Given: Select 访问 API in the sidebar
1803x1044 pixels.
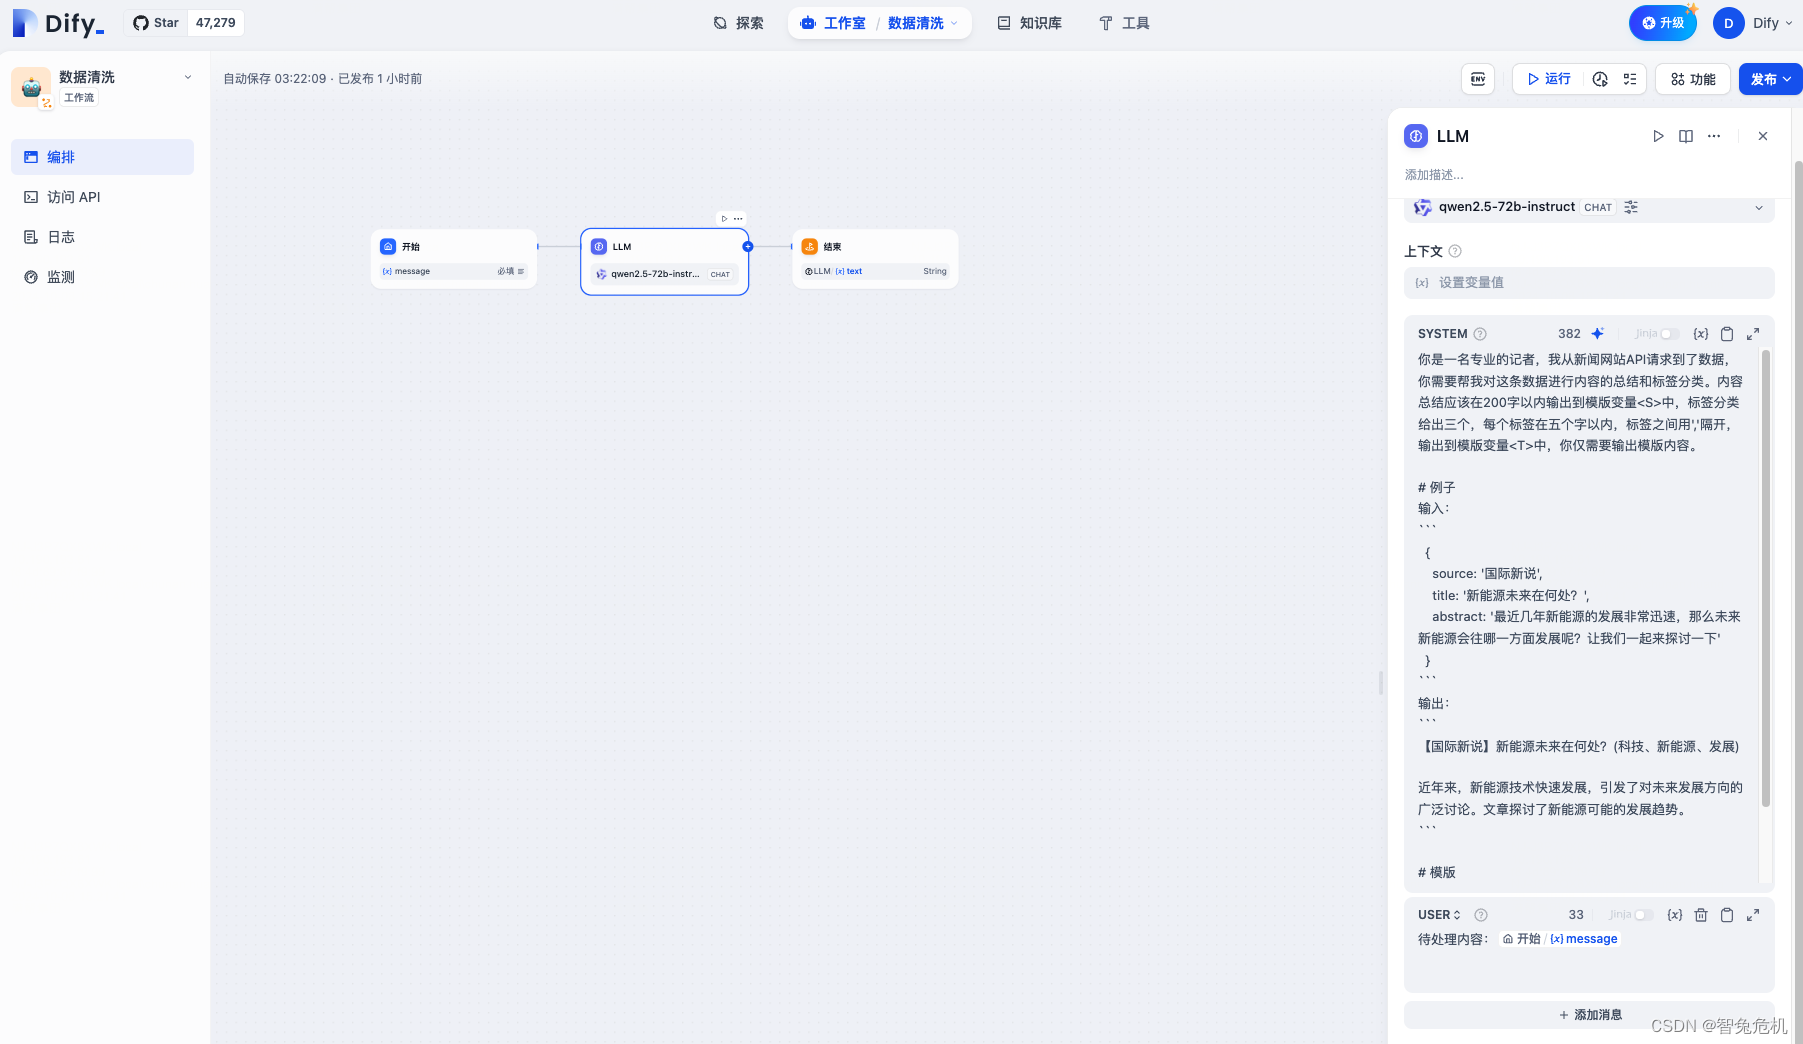Looking at the screenshot, I should (x=102, y=197).
